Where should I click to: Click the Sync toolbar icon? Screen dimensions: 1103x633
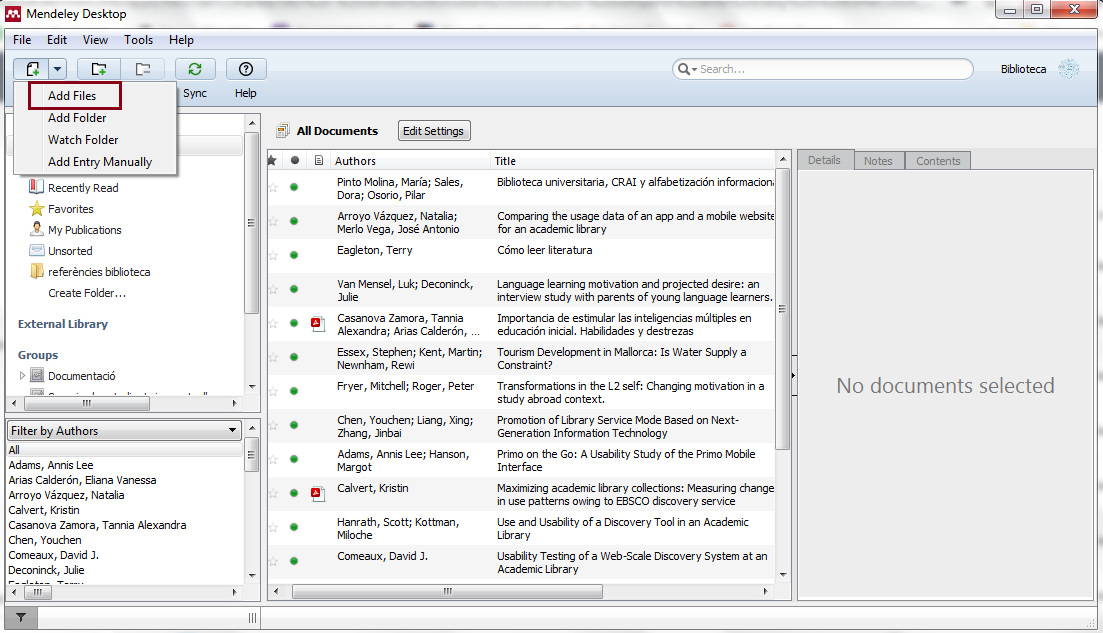pyautogui.click(x=195, y=69)
